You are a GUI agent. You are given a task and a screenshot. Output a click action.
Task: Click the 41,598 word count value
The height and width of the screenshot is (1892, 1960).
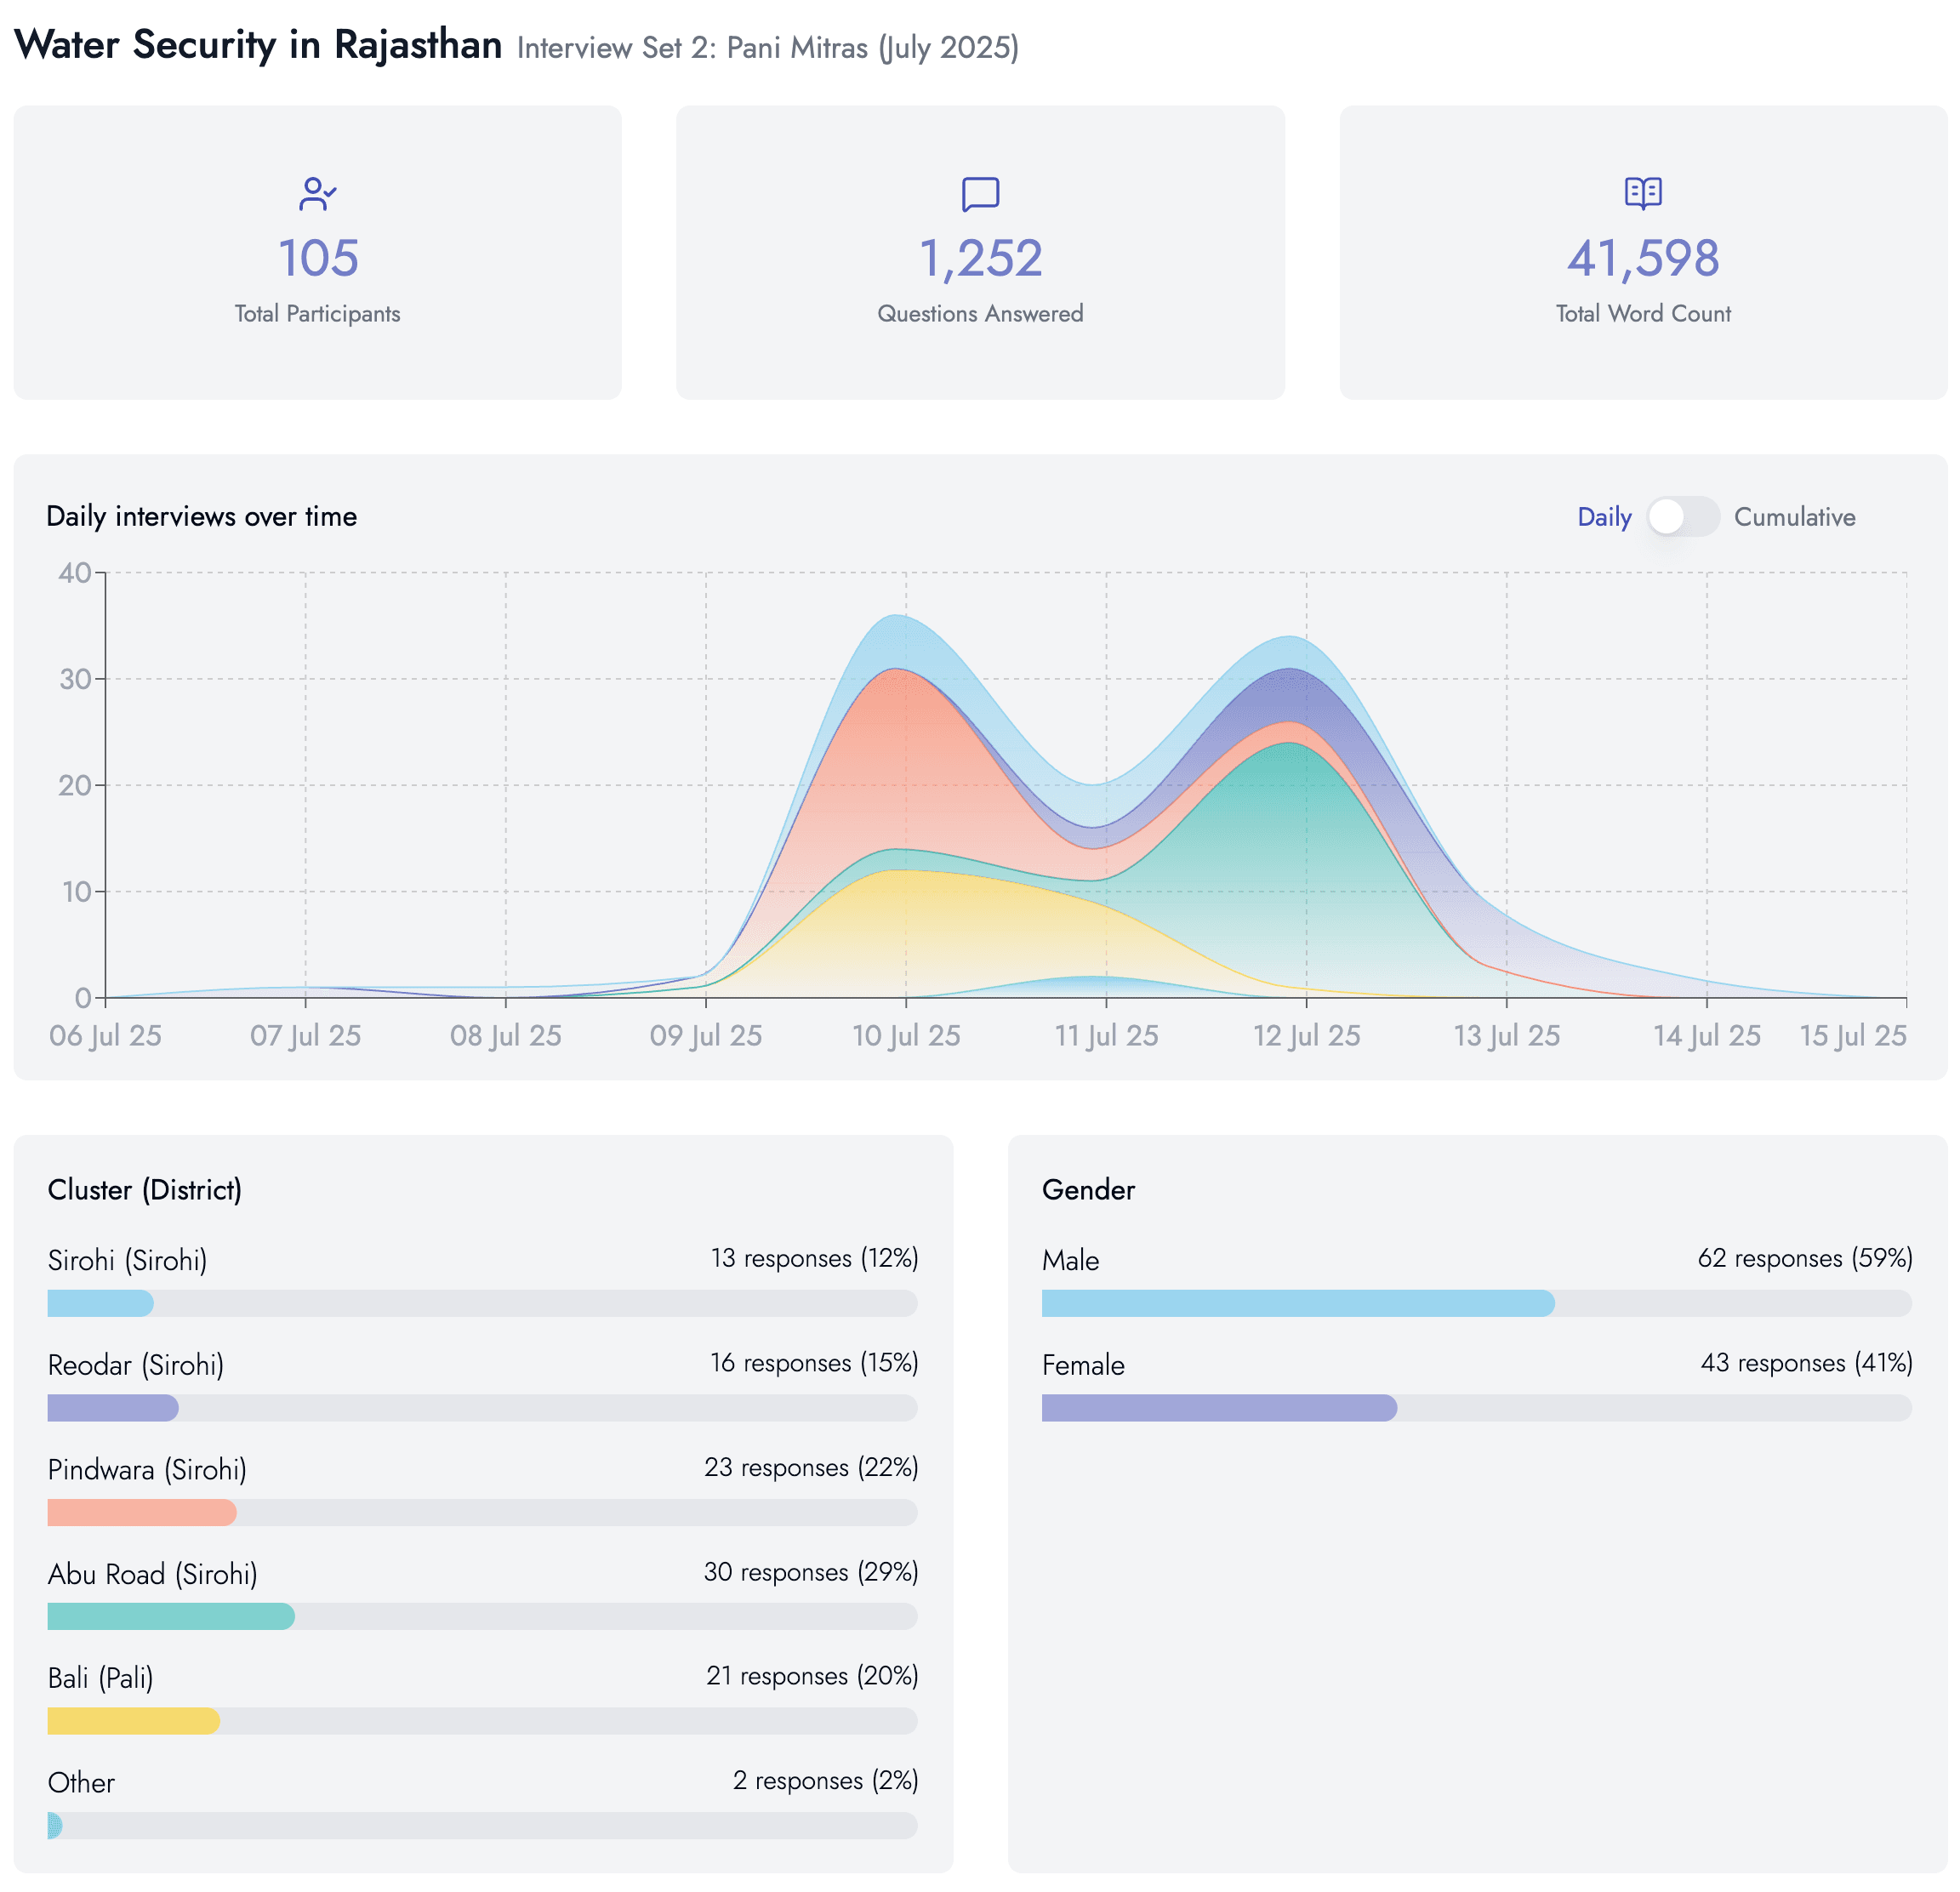coord(1643,258)
